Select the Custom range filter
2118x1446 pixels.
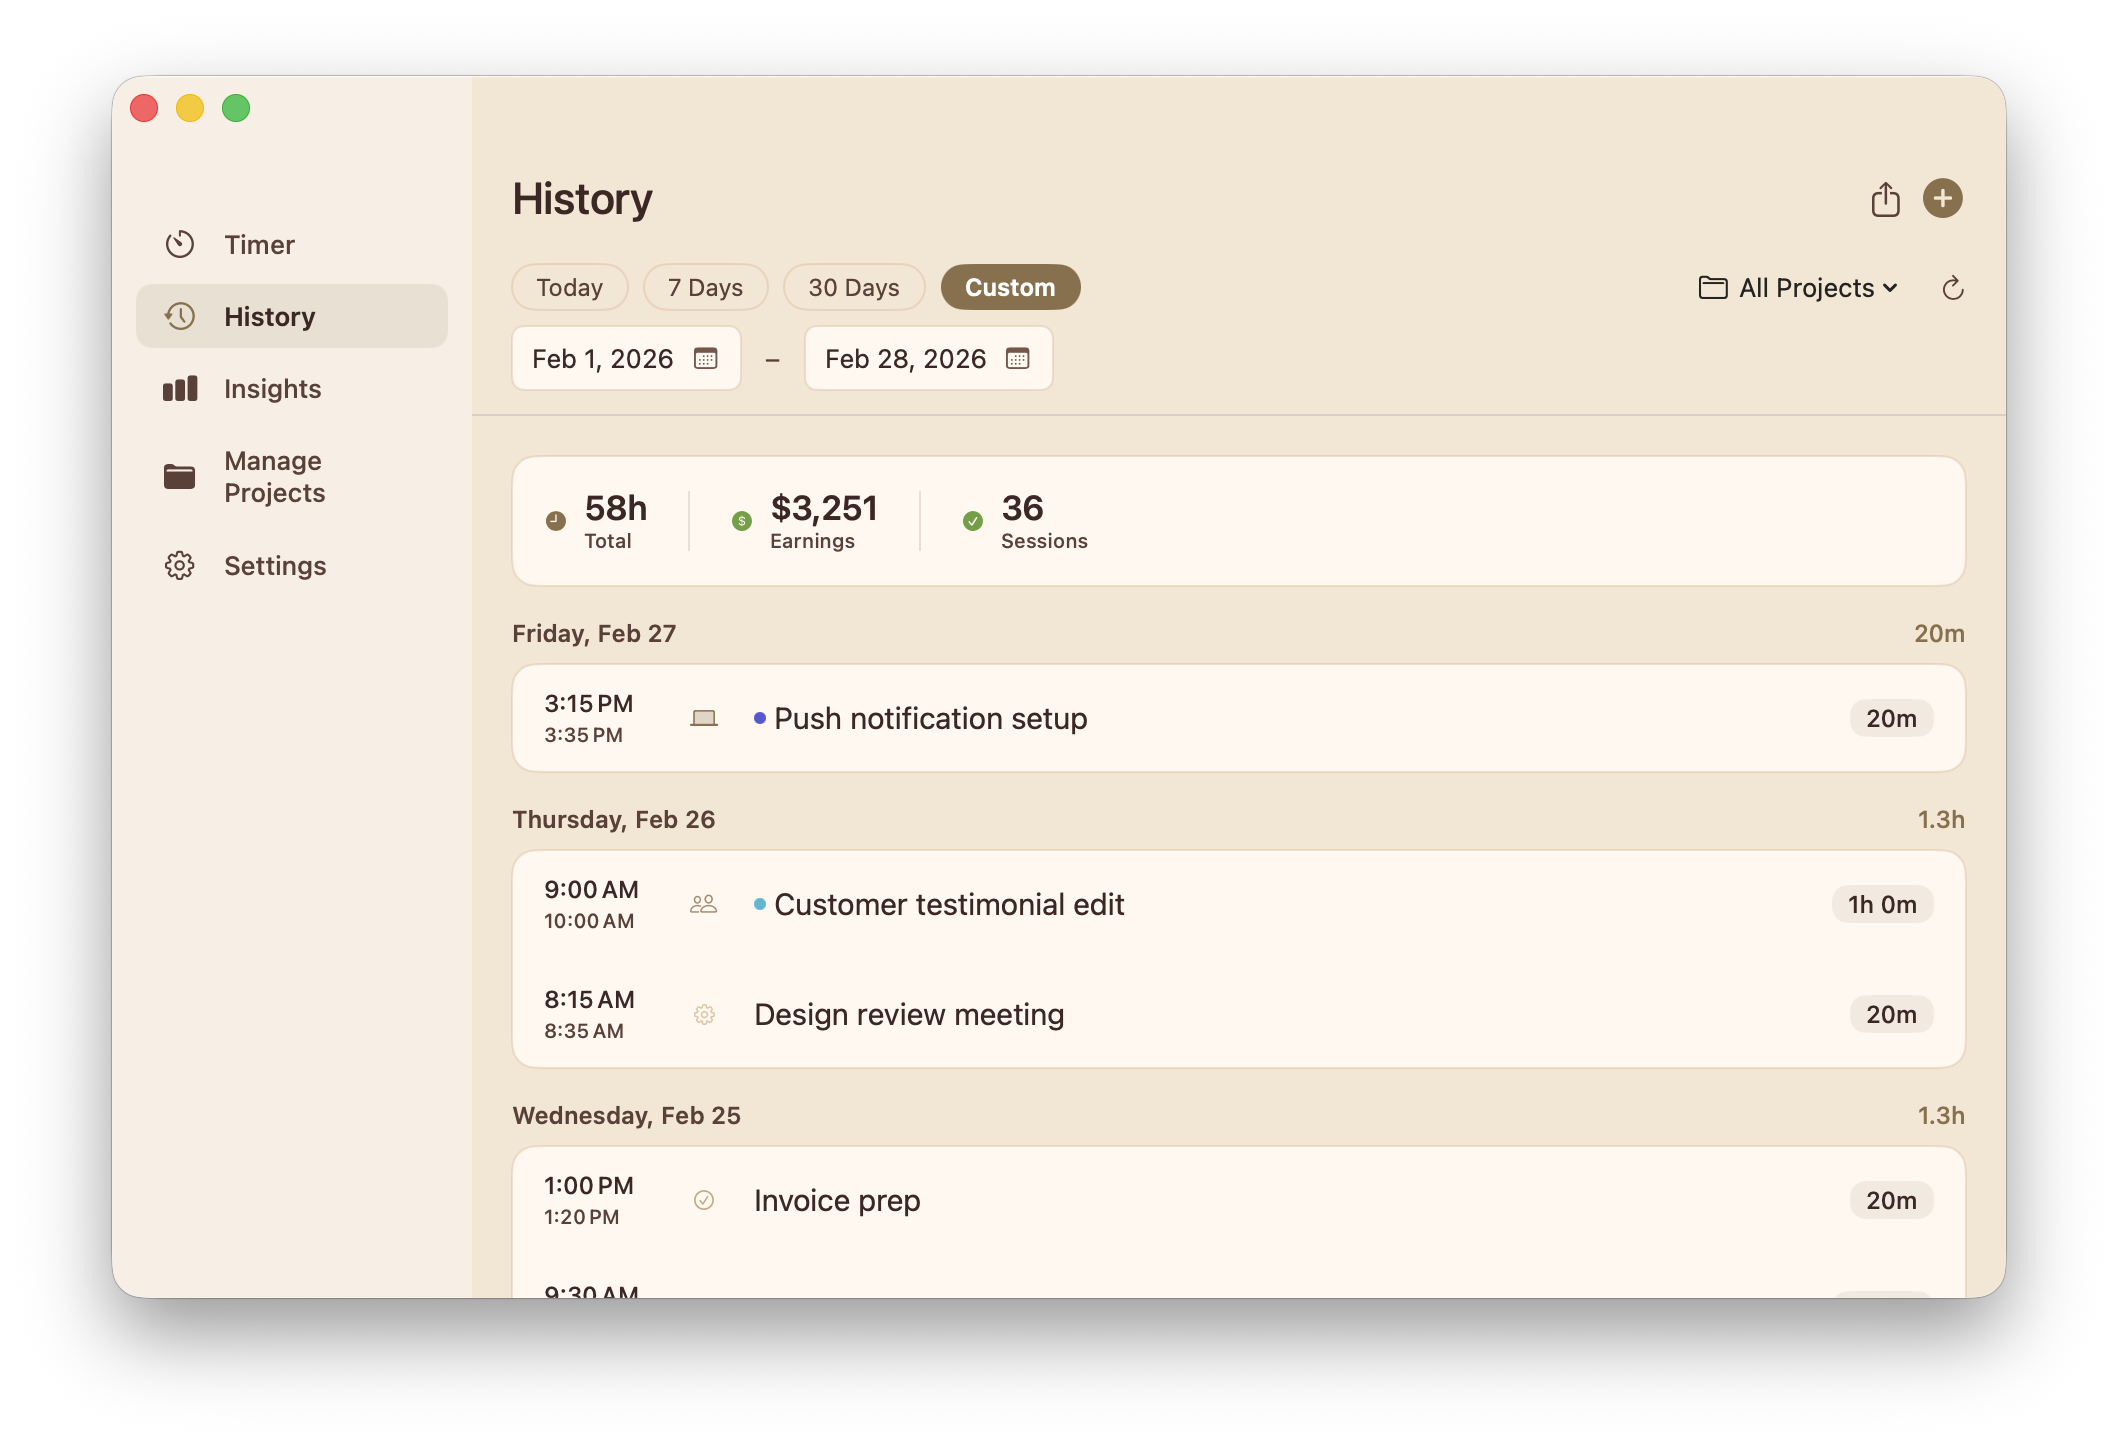click(x=1010, y=288)
